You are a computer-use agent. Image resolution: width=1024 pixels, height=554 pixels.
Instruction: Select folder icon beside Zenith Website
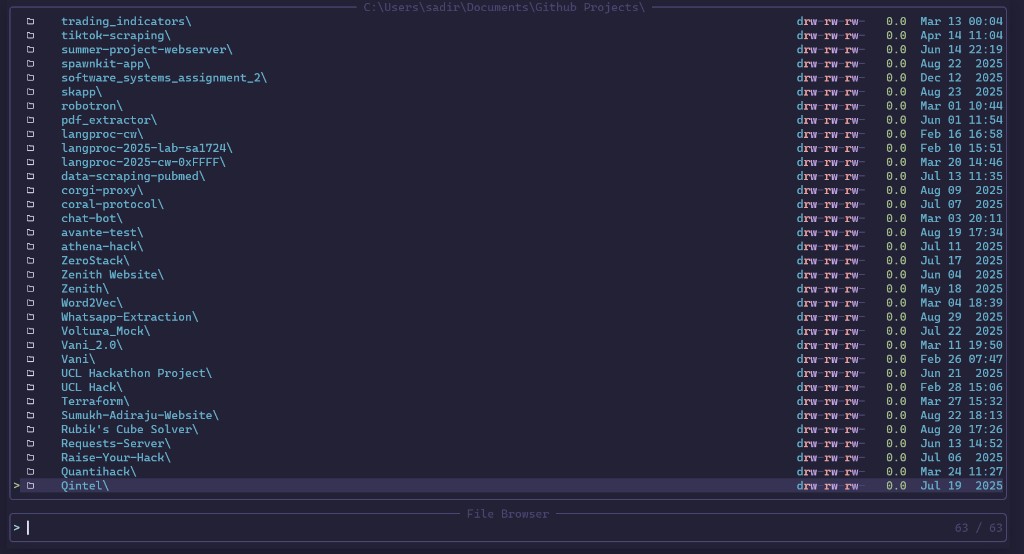30,275
